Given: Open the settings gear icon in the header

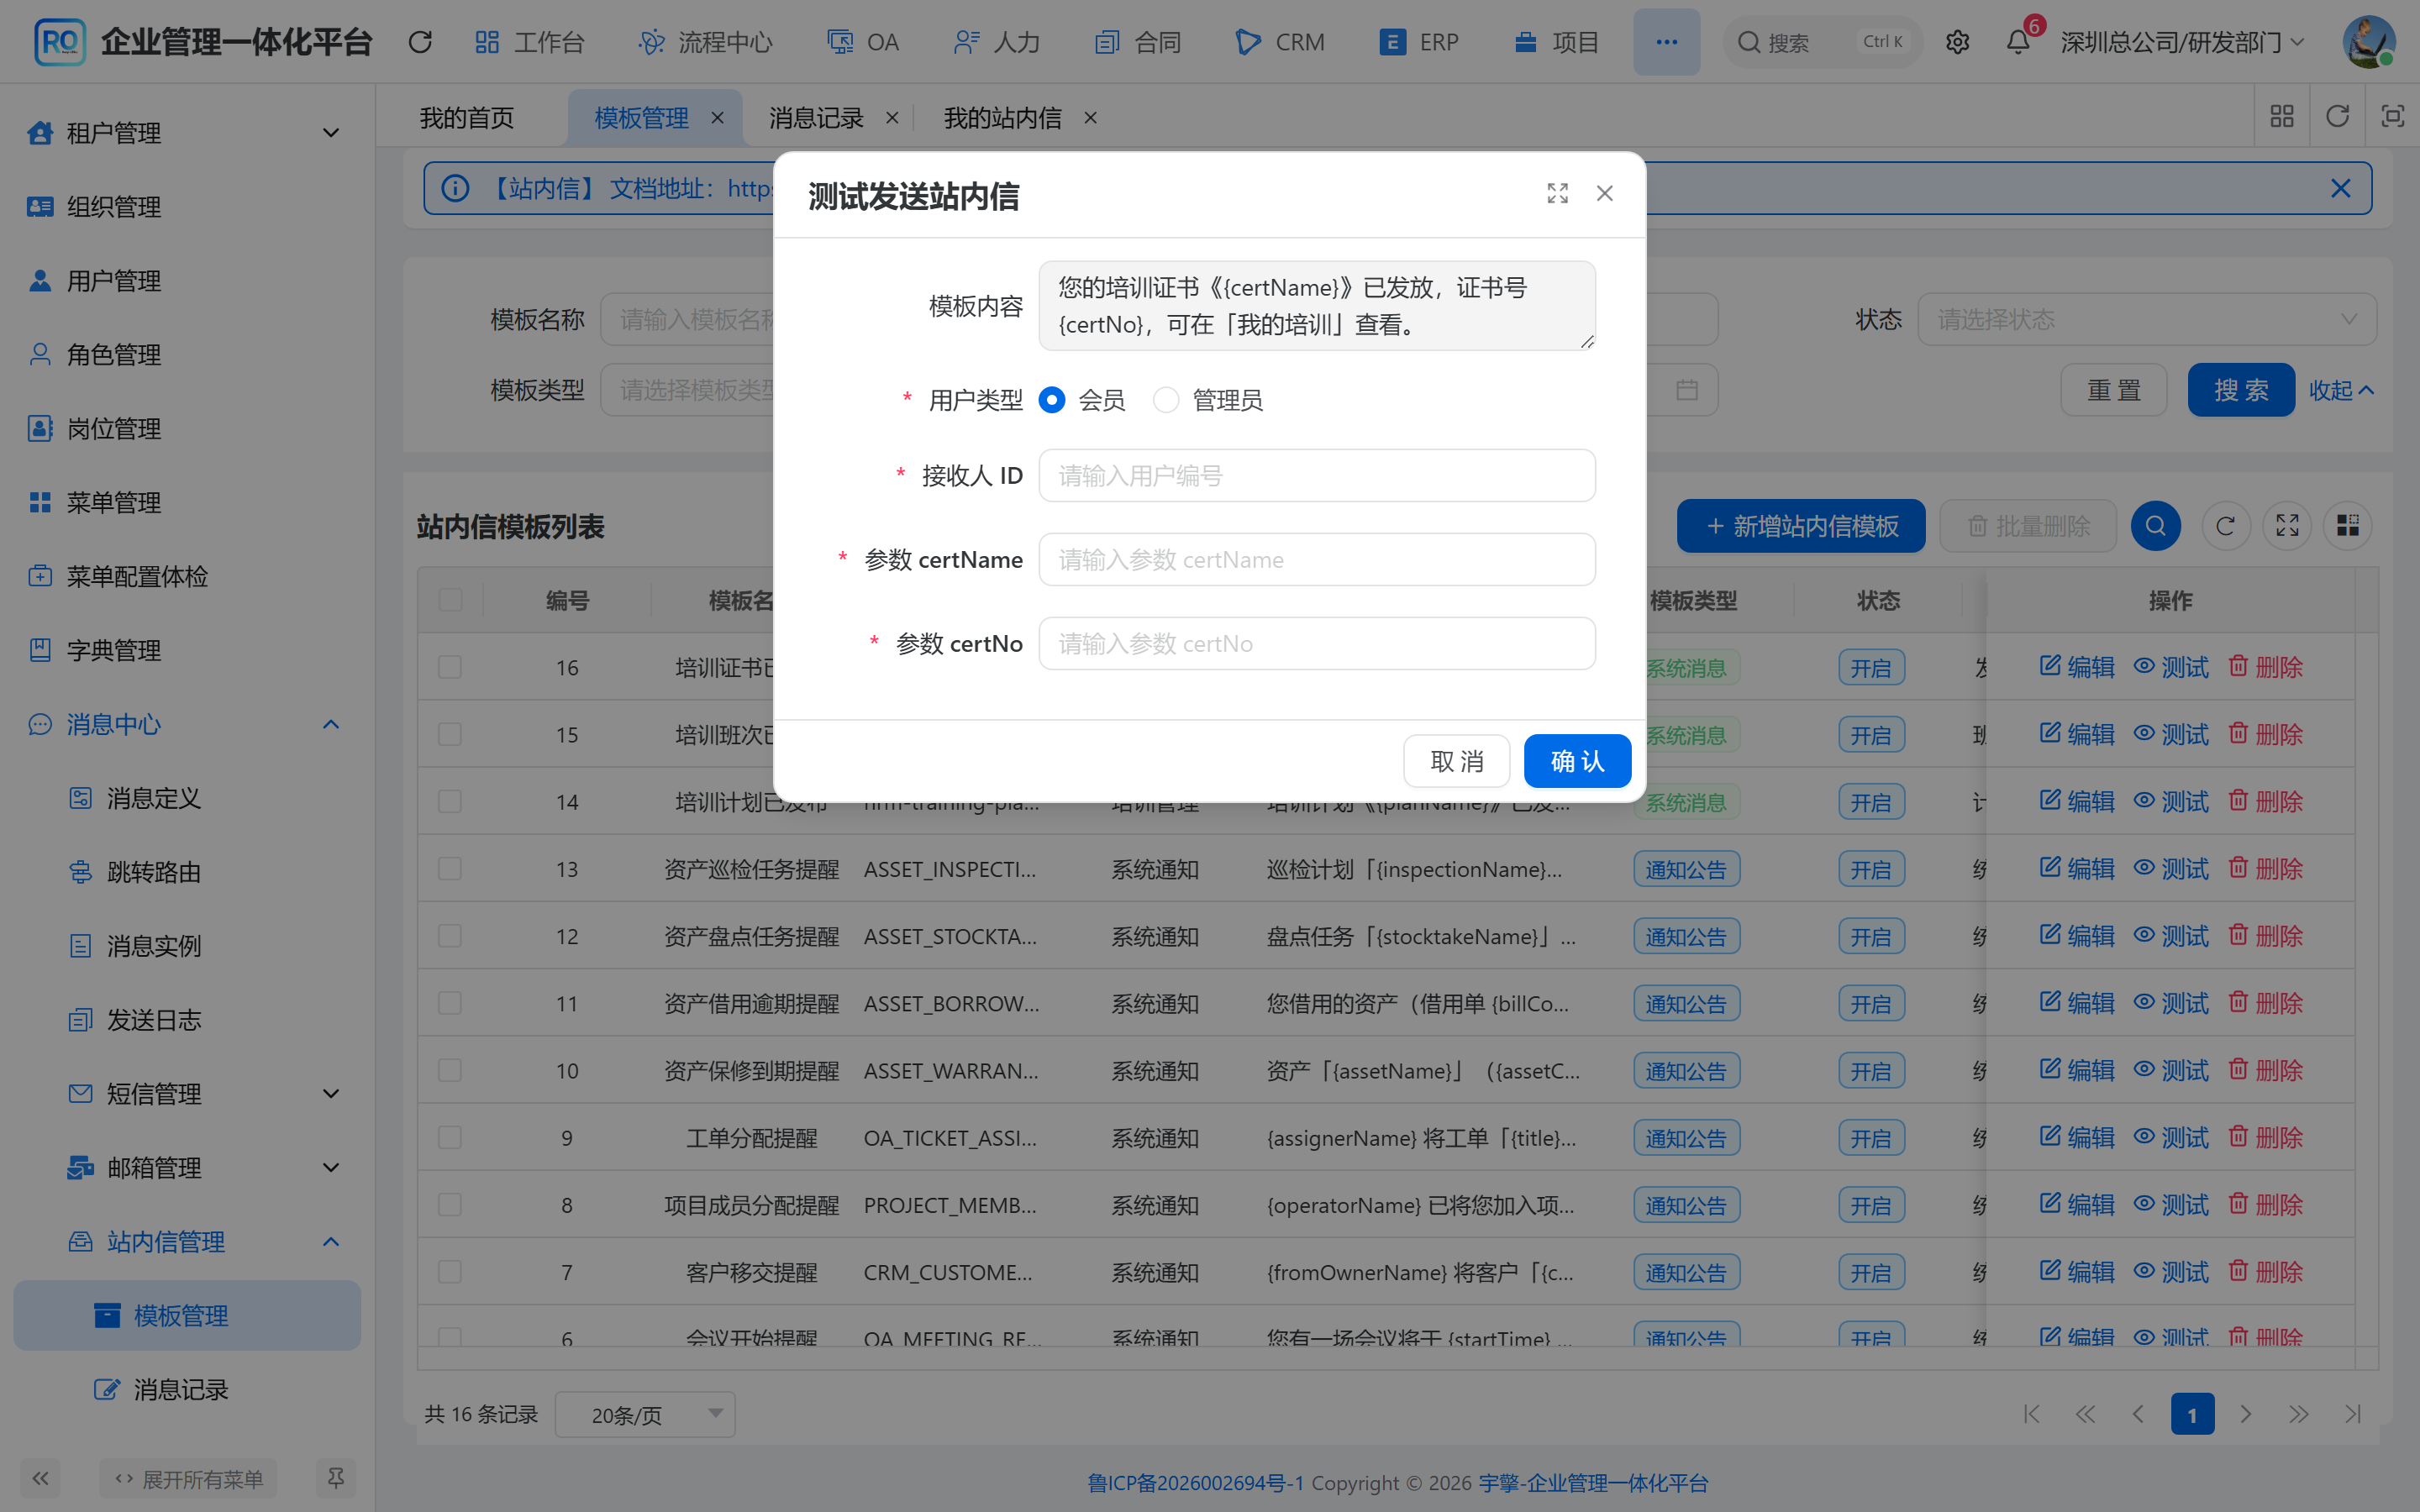Looking at the screenshot, I should pos(1957,42).
